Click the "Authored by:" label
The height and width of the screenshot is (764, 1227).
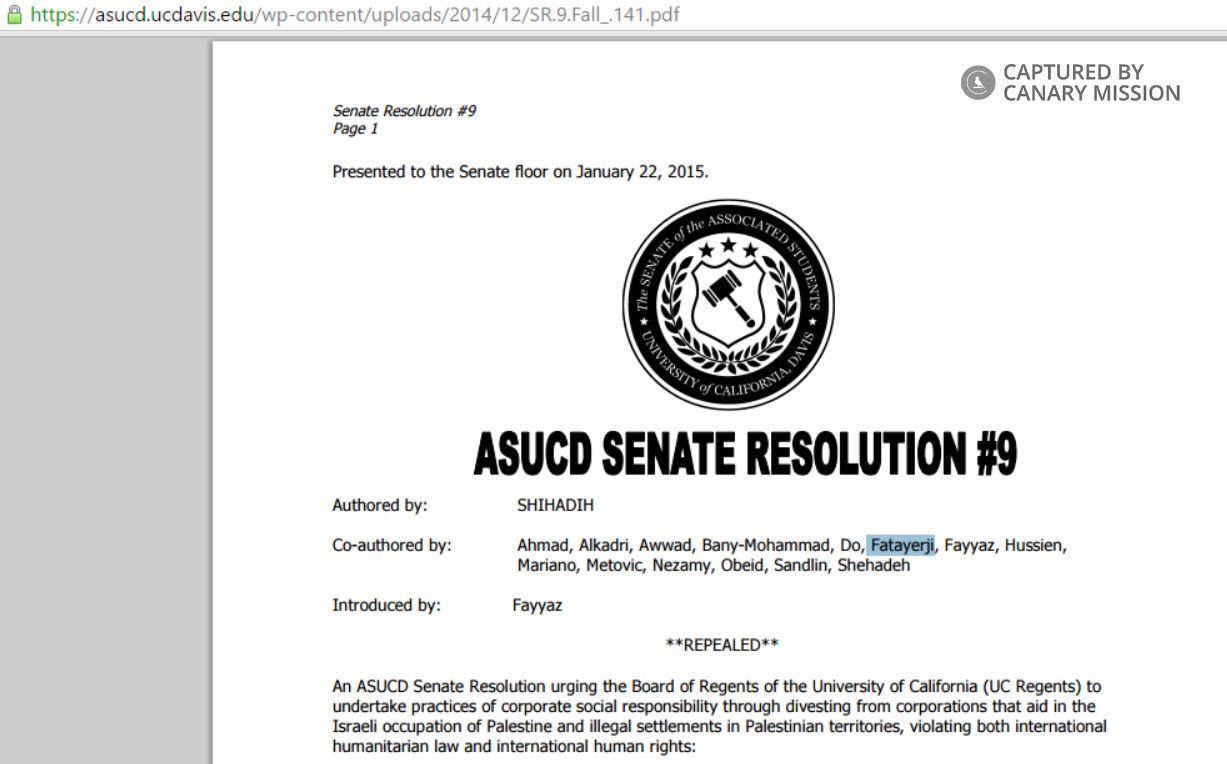click(380, 506)
